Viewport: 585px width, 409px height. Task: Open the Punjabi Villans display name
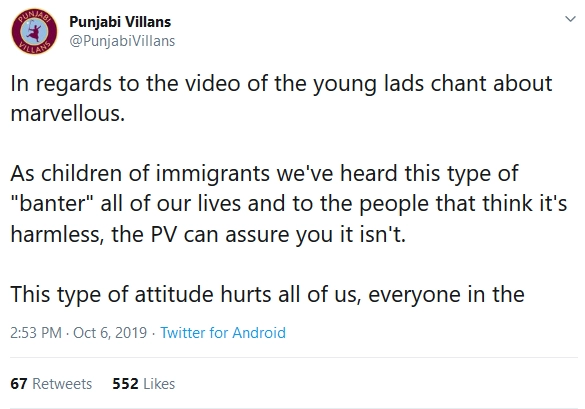(120, 22)
